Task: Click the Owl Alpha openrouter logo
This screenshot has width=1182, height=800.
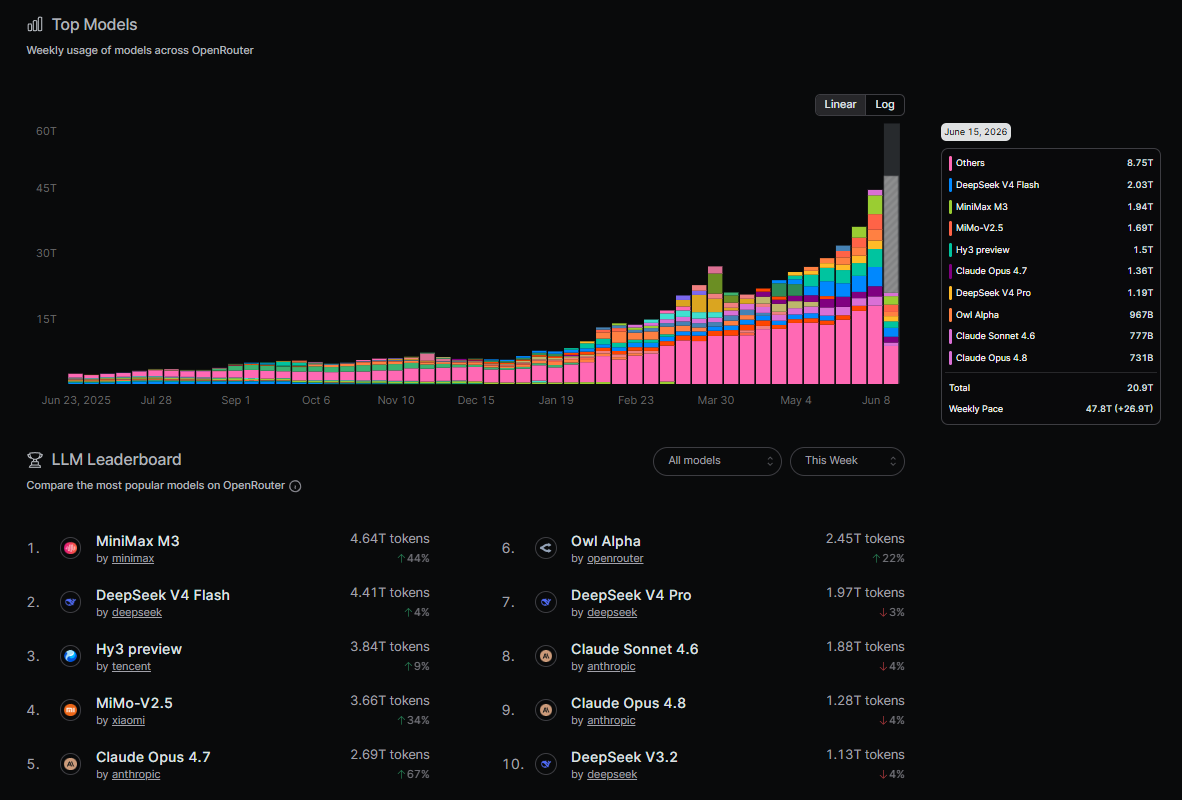Action: (x=546, y=548)
